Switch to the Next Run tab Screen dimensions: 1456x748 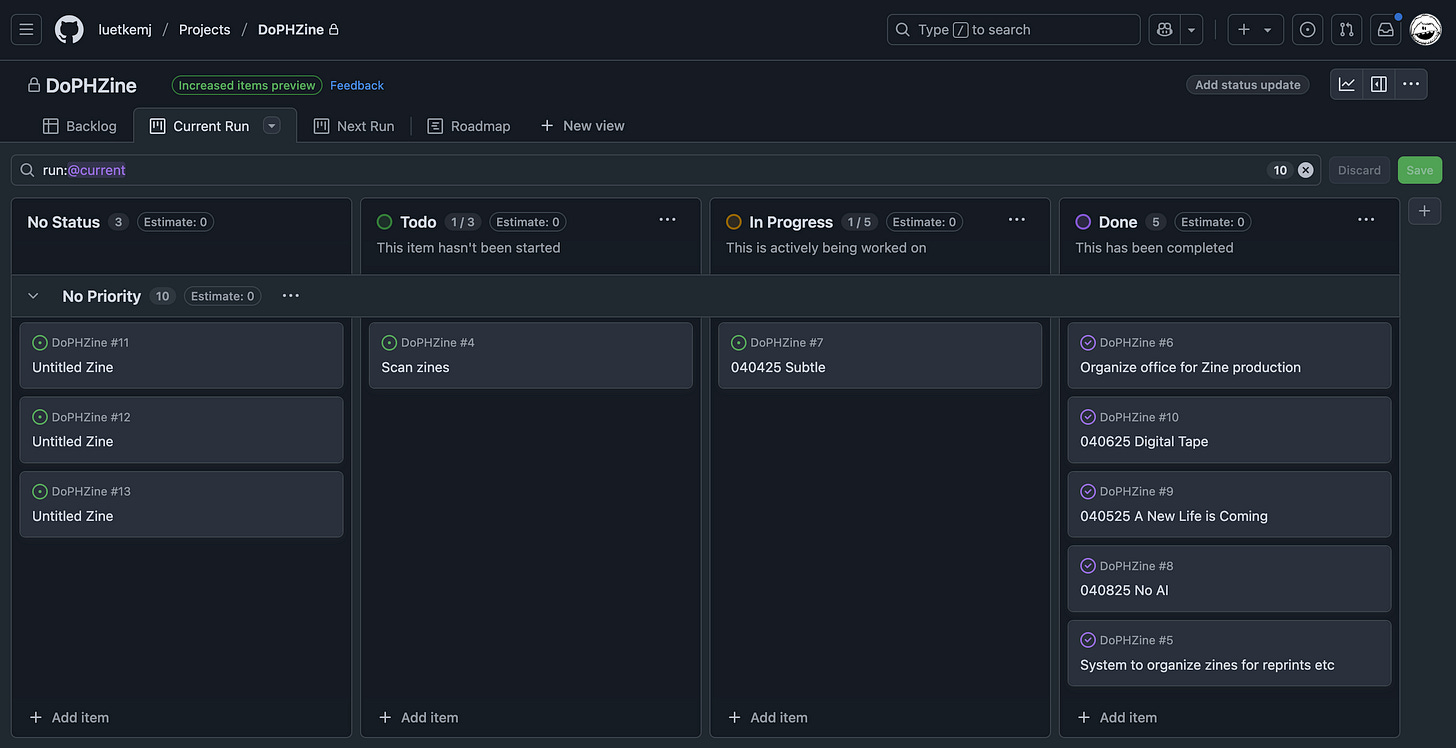[x=354, y=126]
